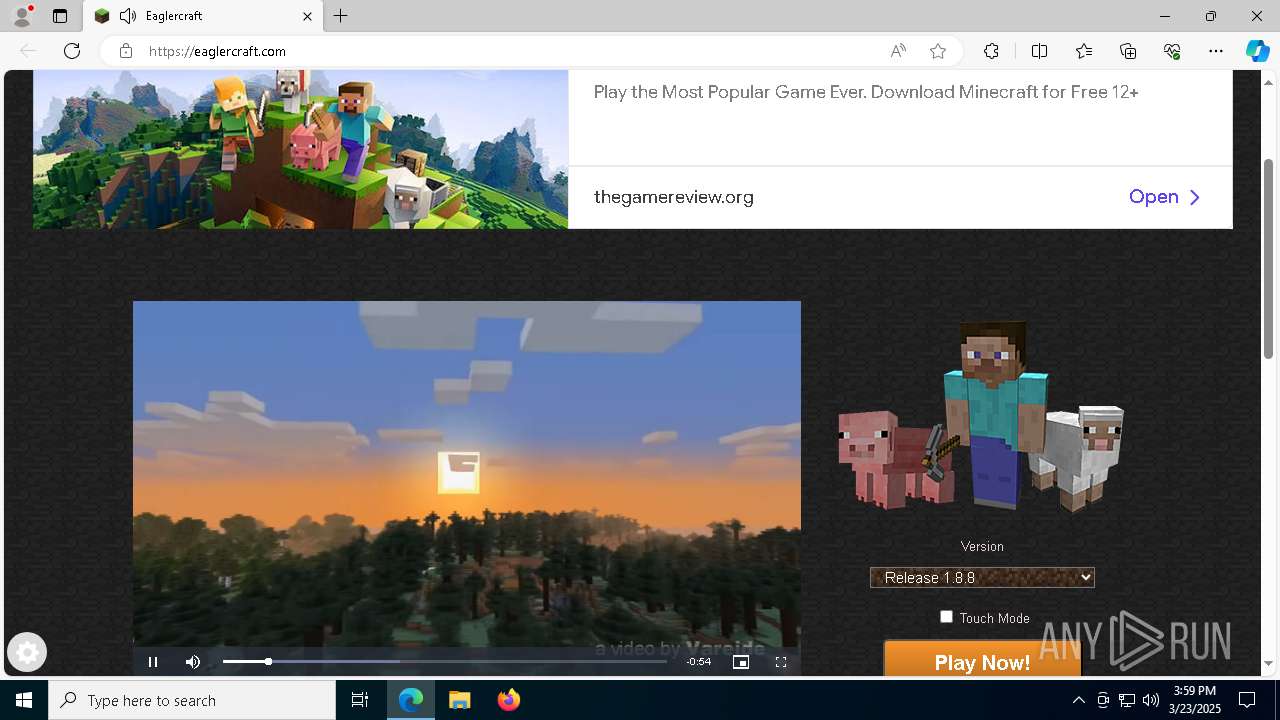Close the Eaglercraft tab
This screenshot has width=1280, height=720.
tap(307, 16)
